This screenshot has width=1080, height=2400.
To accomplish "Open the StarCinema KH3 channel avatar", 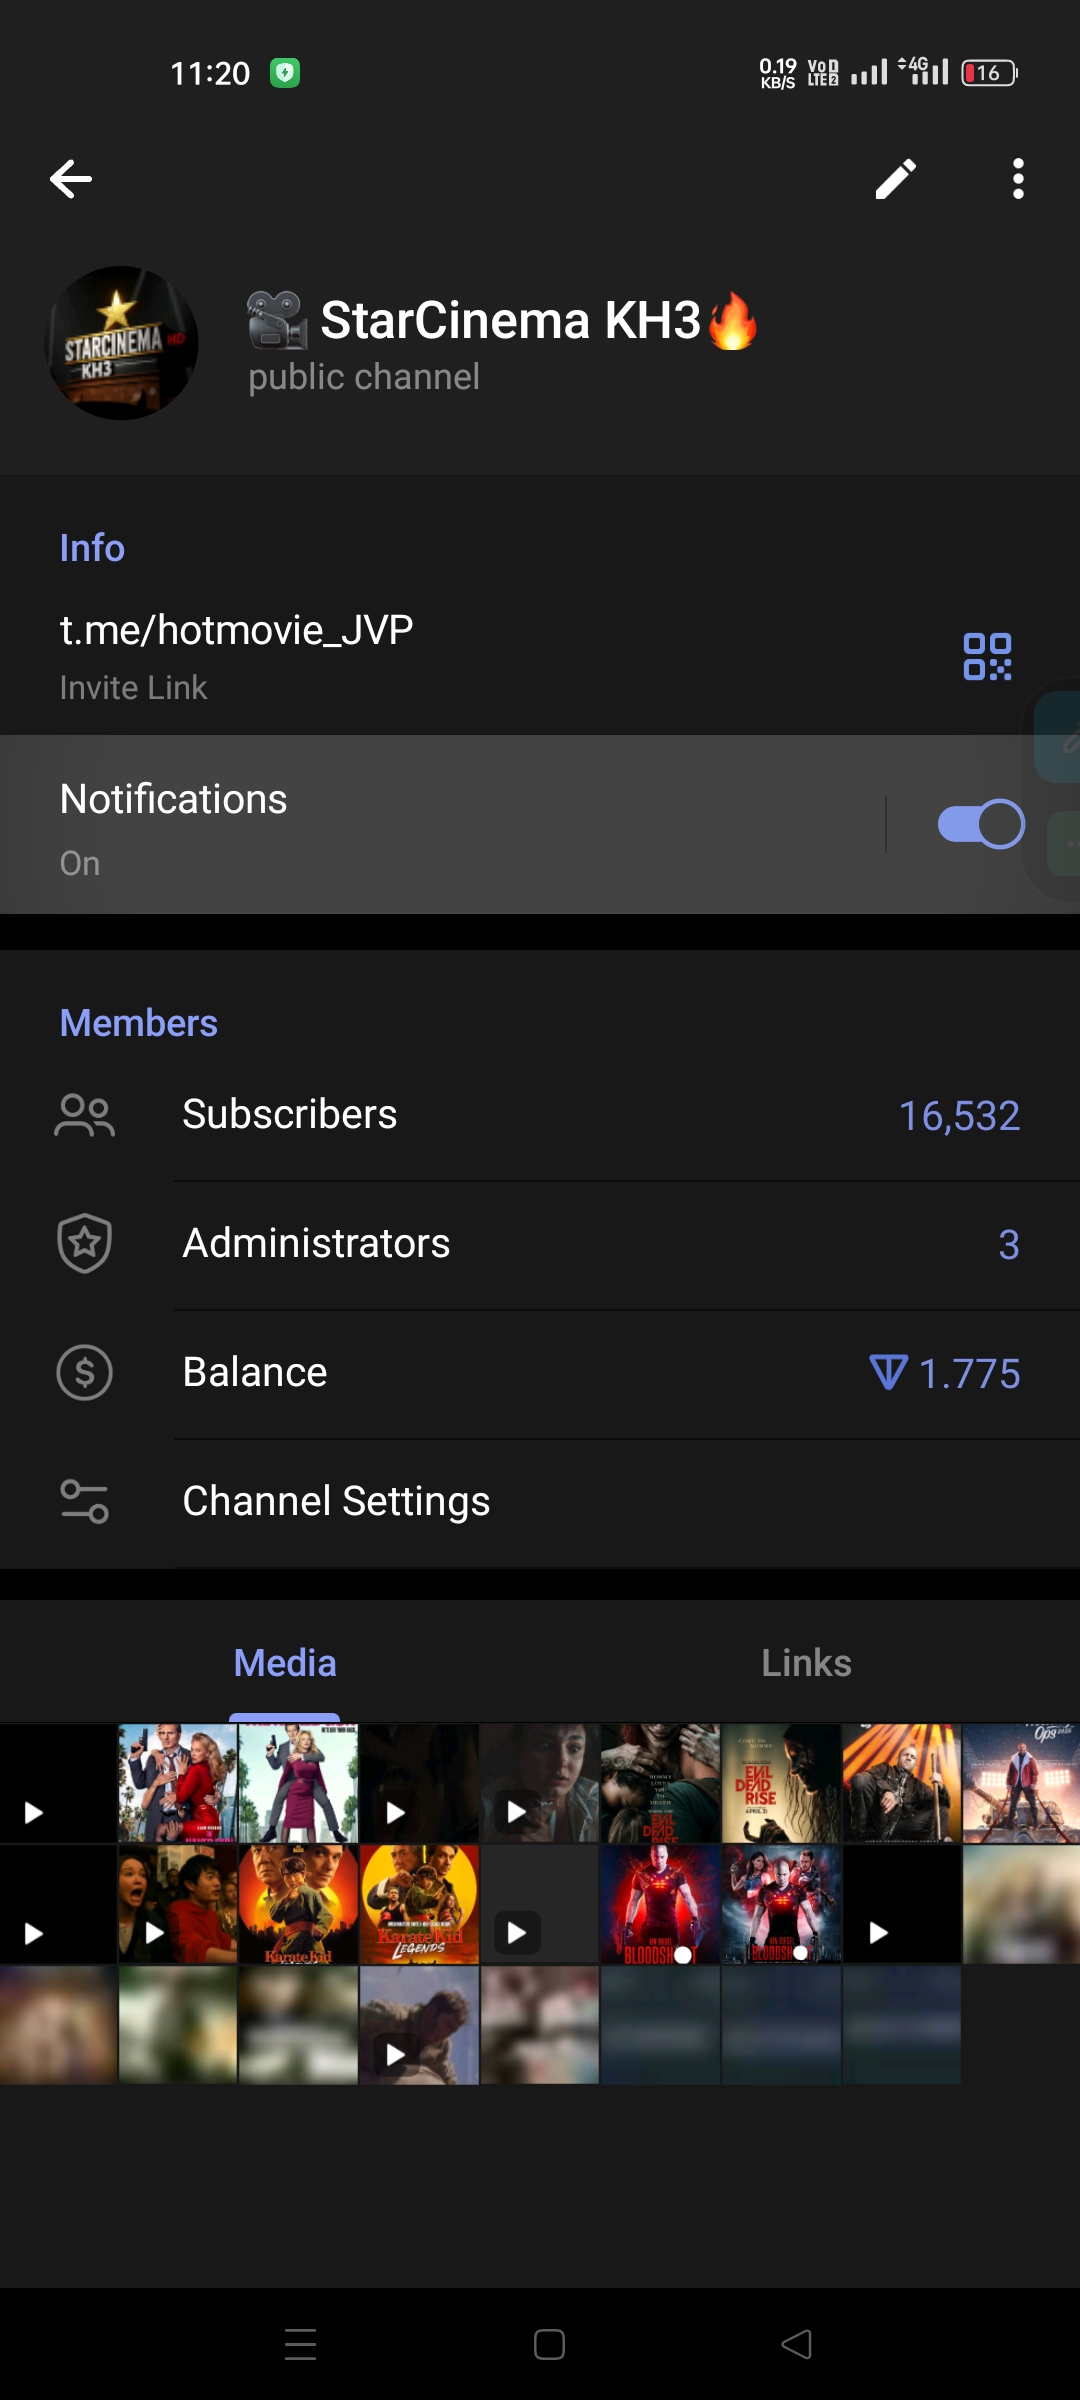I will (x=122, y=343).
